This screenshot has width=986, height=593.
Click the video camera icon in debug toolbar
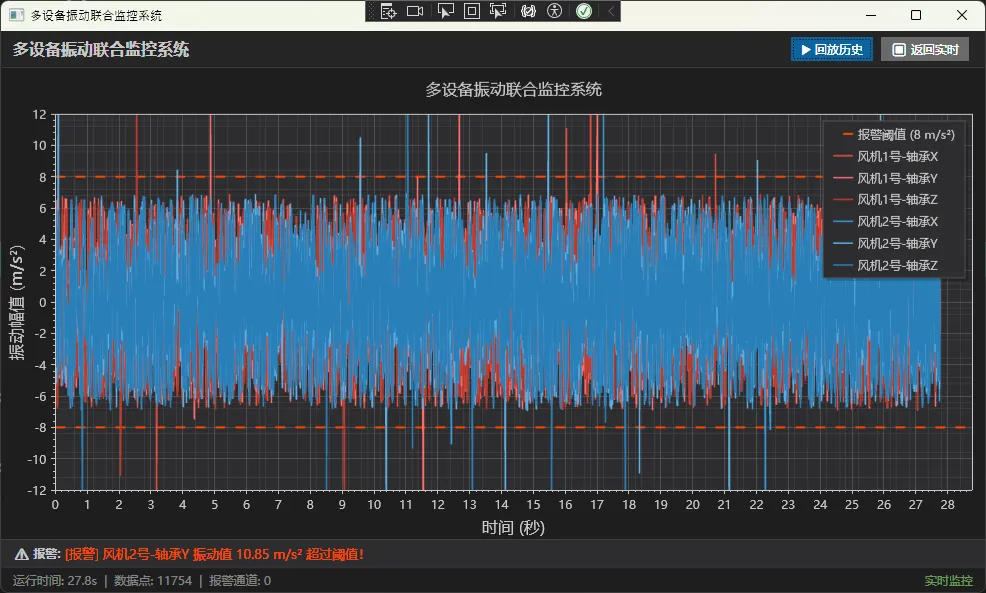coord(415,11)
